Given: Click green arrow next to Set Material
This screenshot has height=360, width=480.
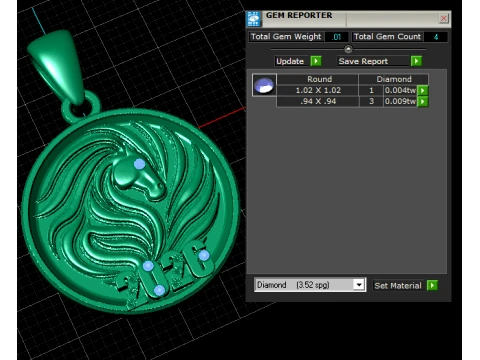Looking at the screenshot, I should (432, 285).
